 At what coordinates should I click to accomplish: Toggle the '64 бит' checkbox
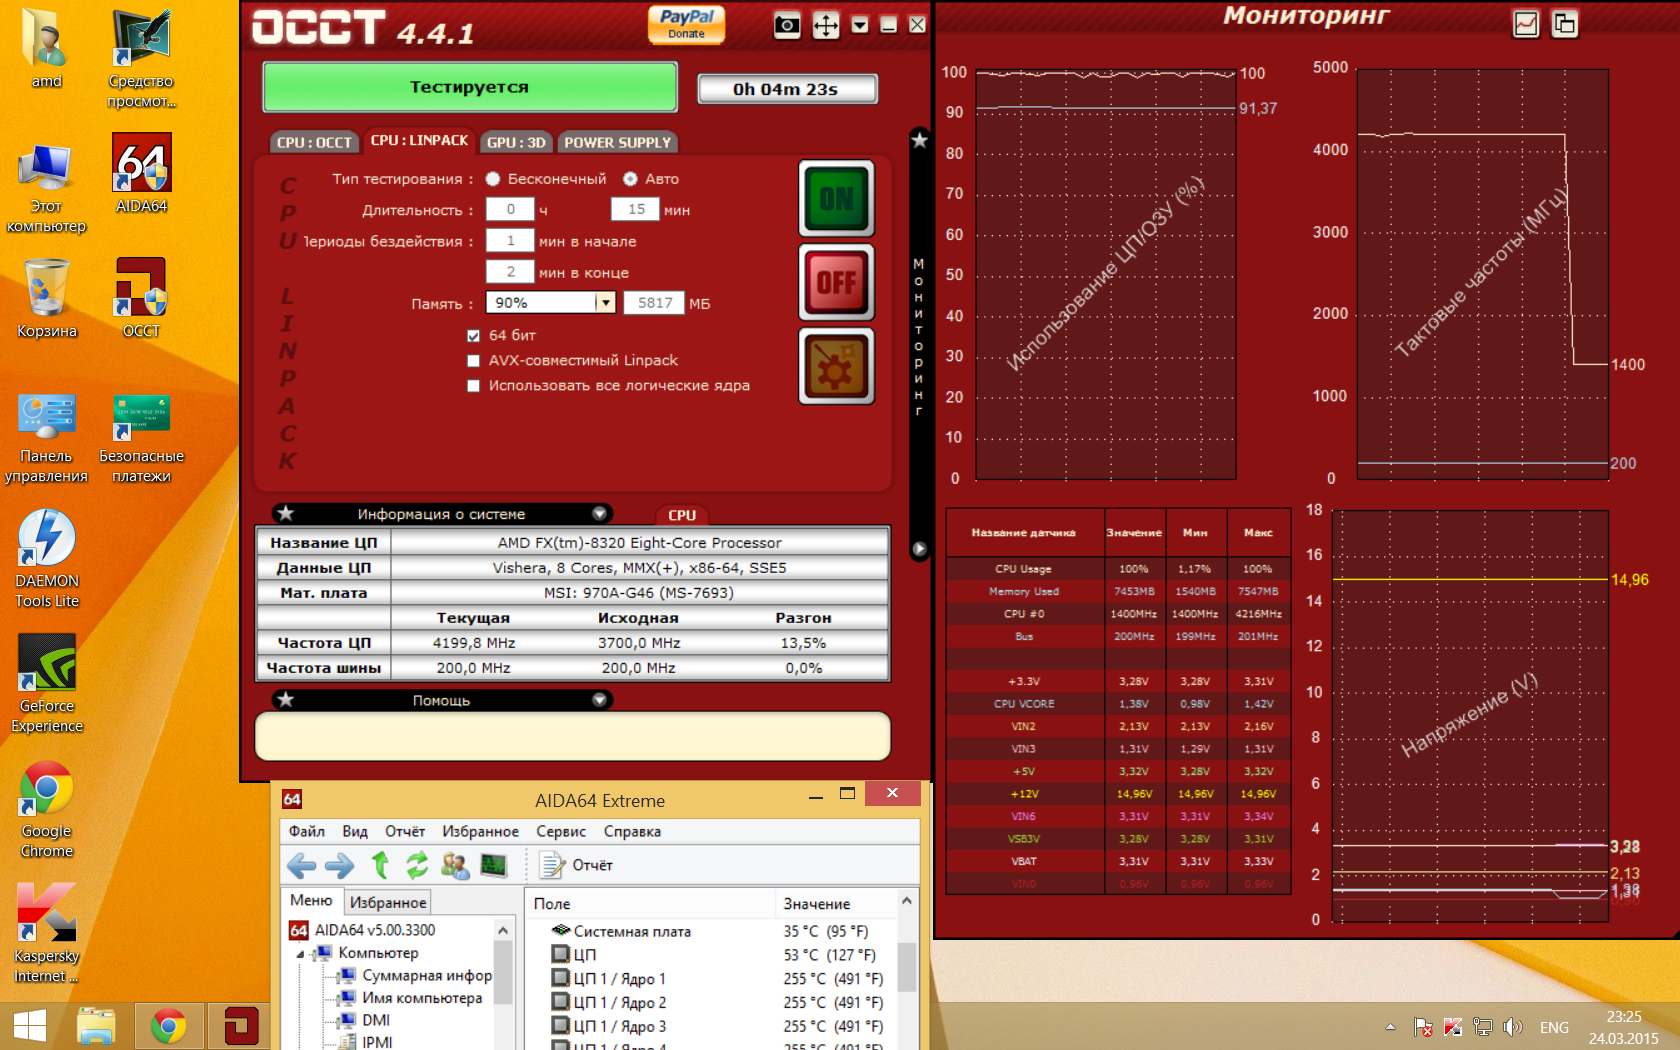tap(474, 336)
